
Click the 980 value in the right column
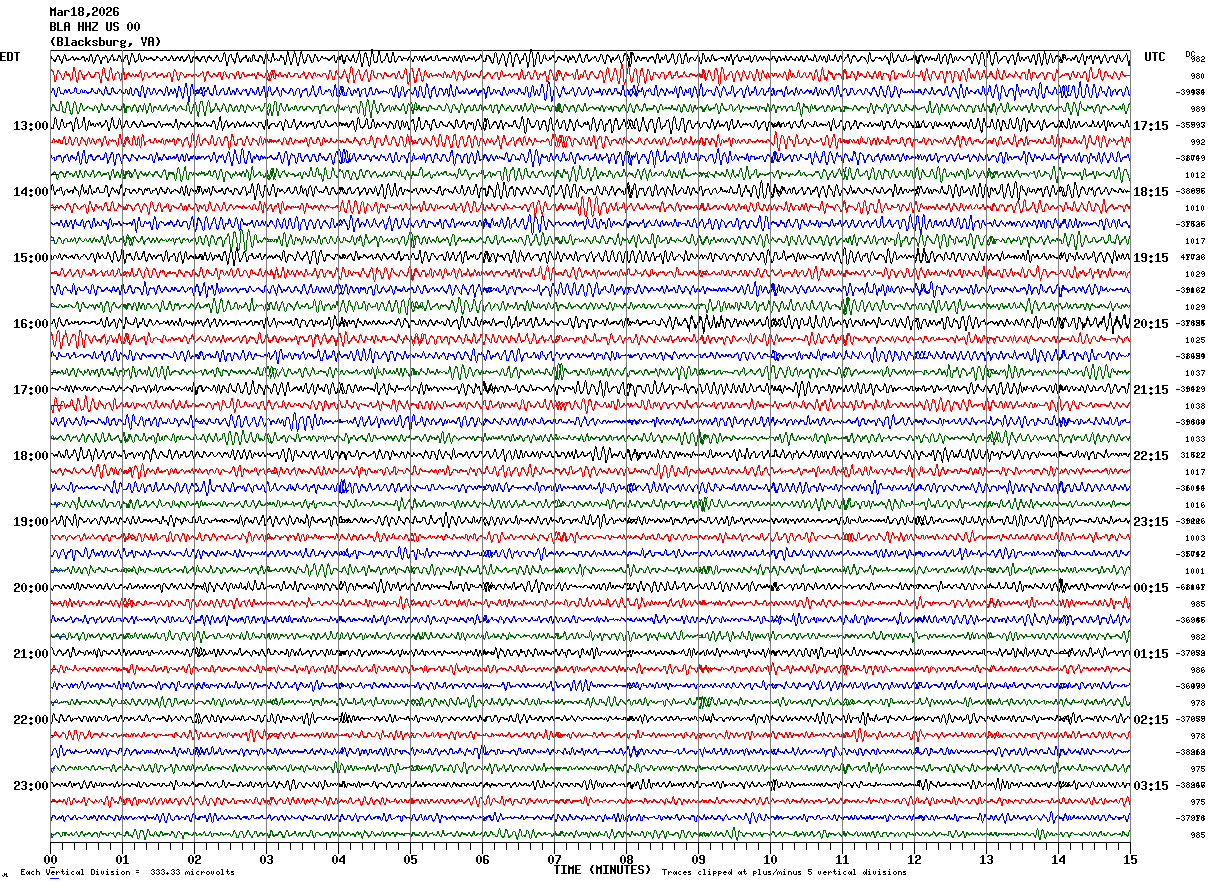tap(1197, 76)
